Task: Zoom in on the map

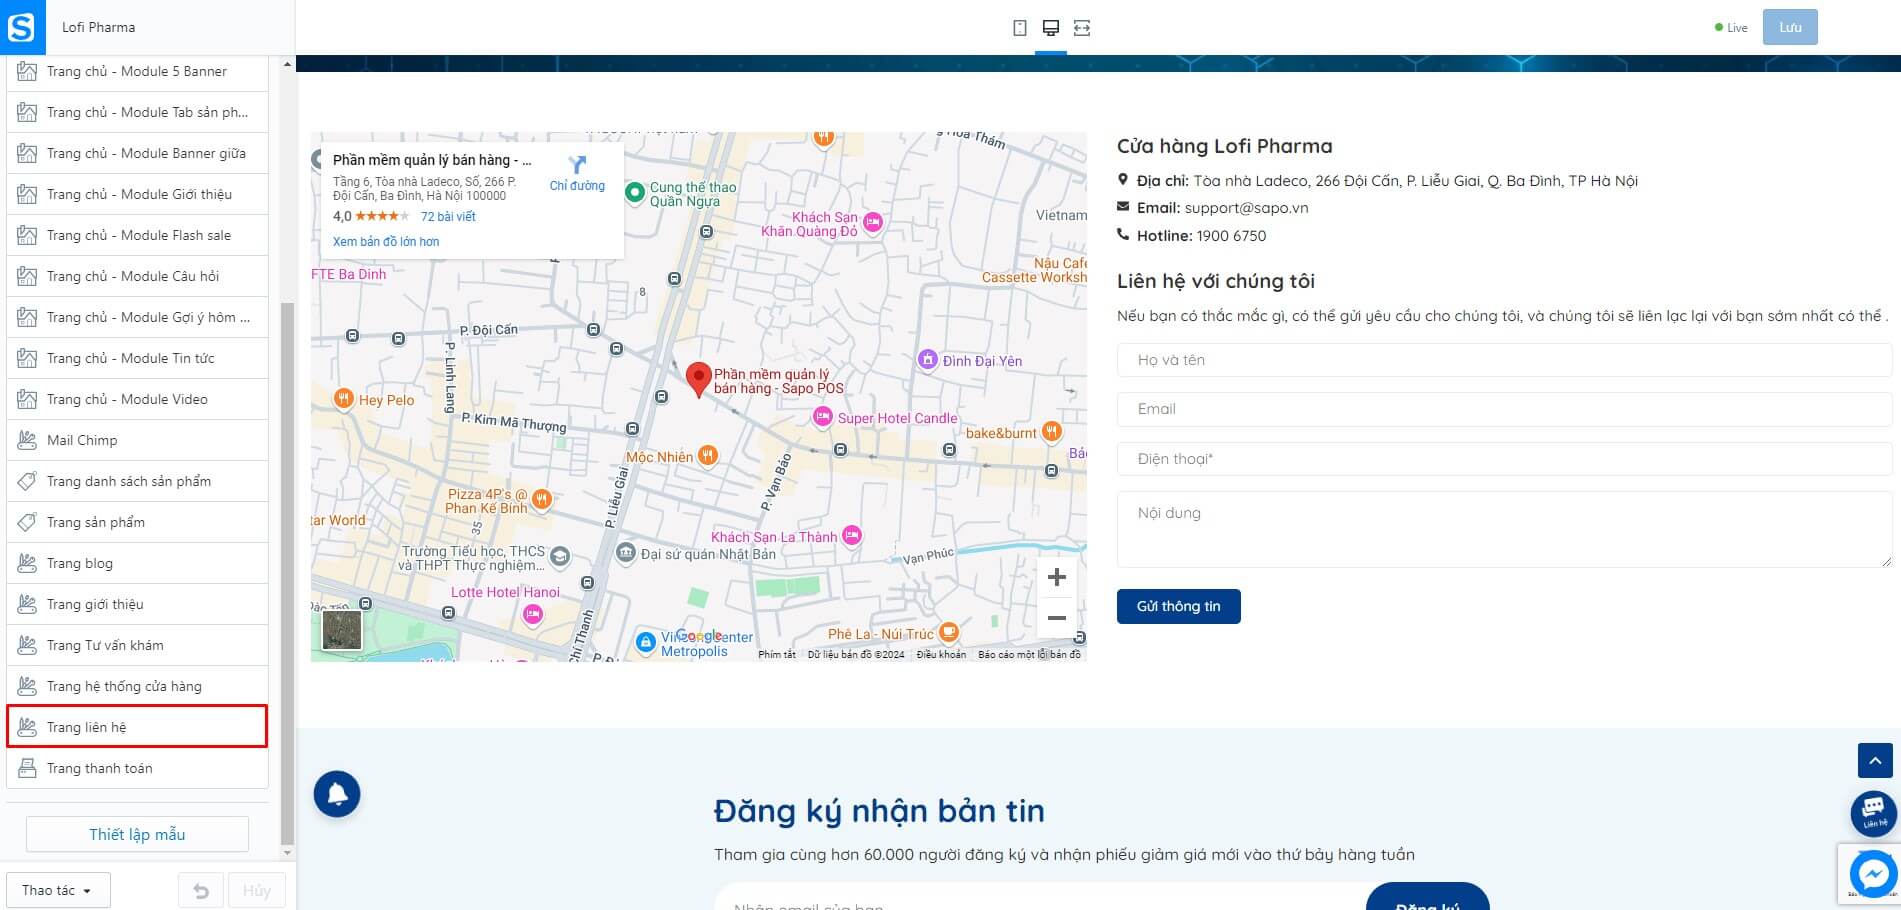Action: click(x=1056, y=577)
